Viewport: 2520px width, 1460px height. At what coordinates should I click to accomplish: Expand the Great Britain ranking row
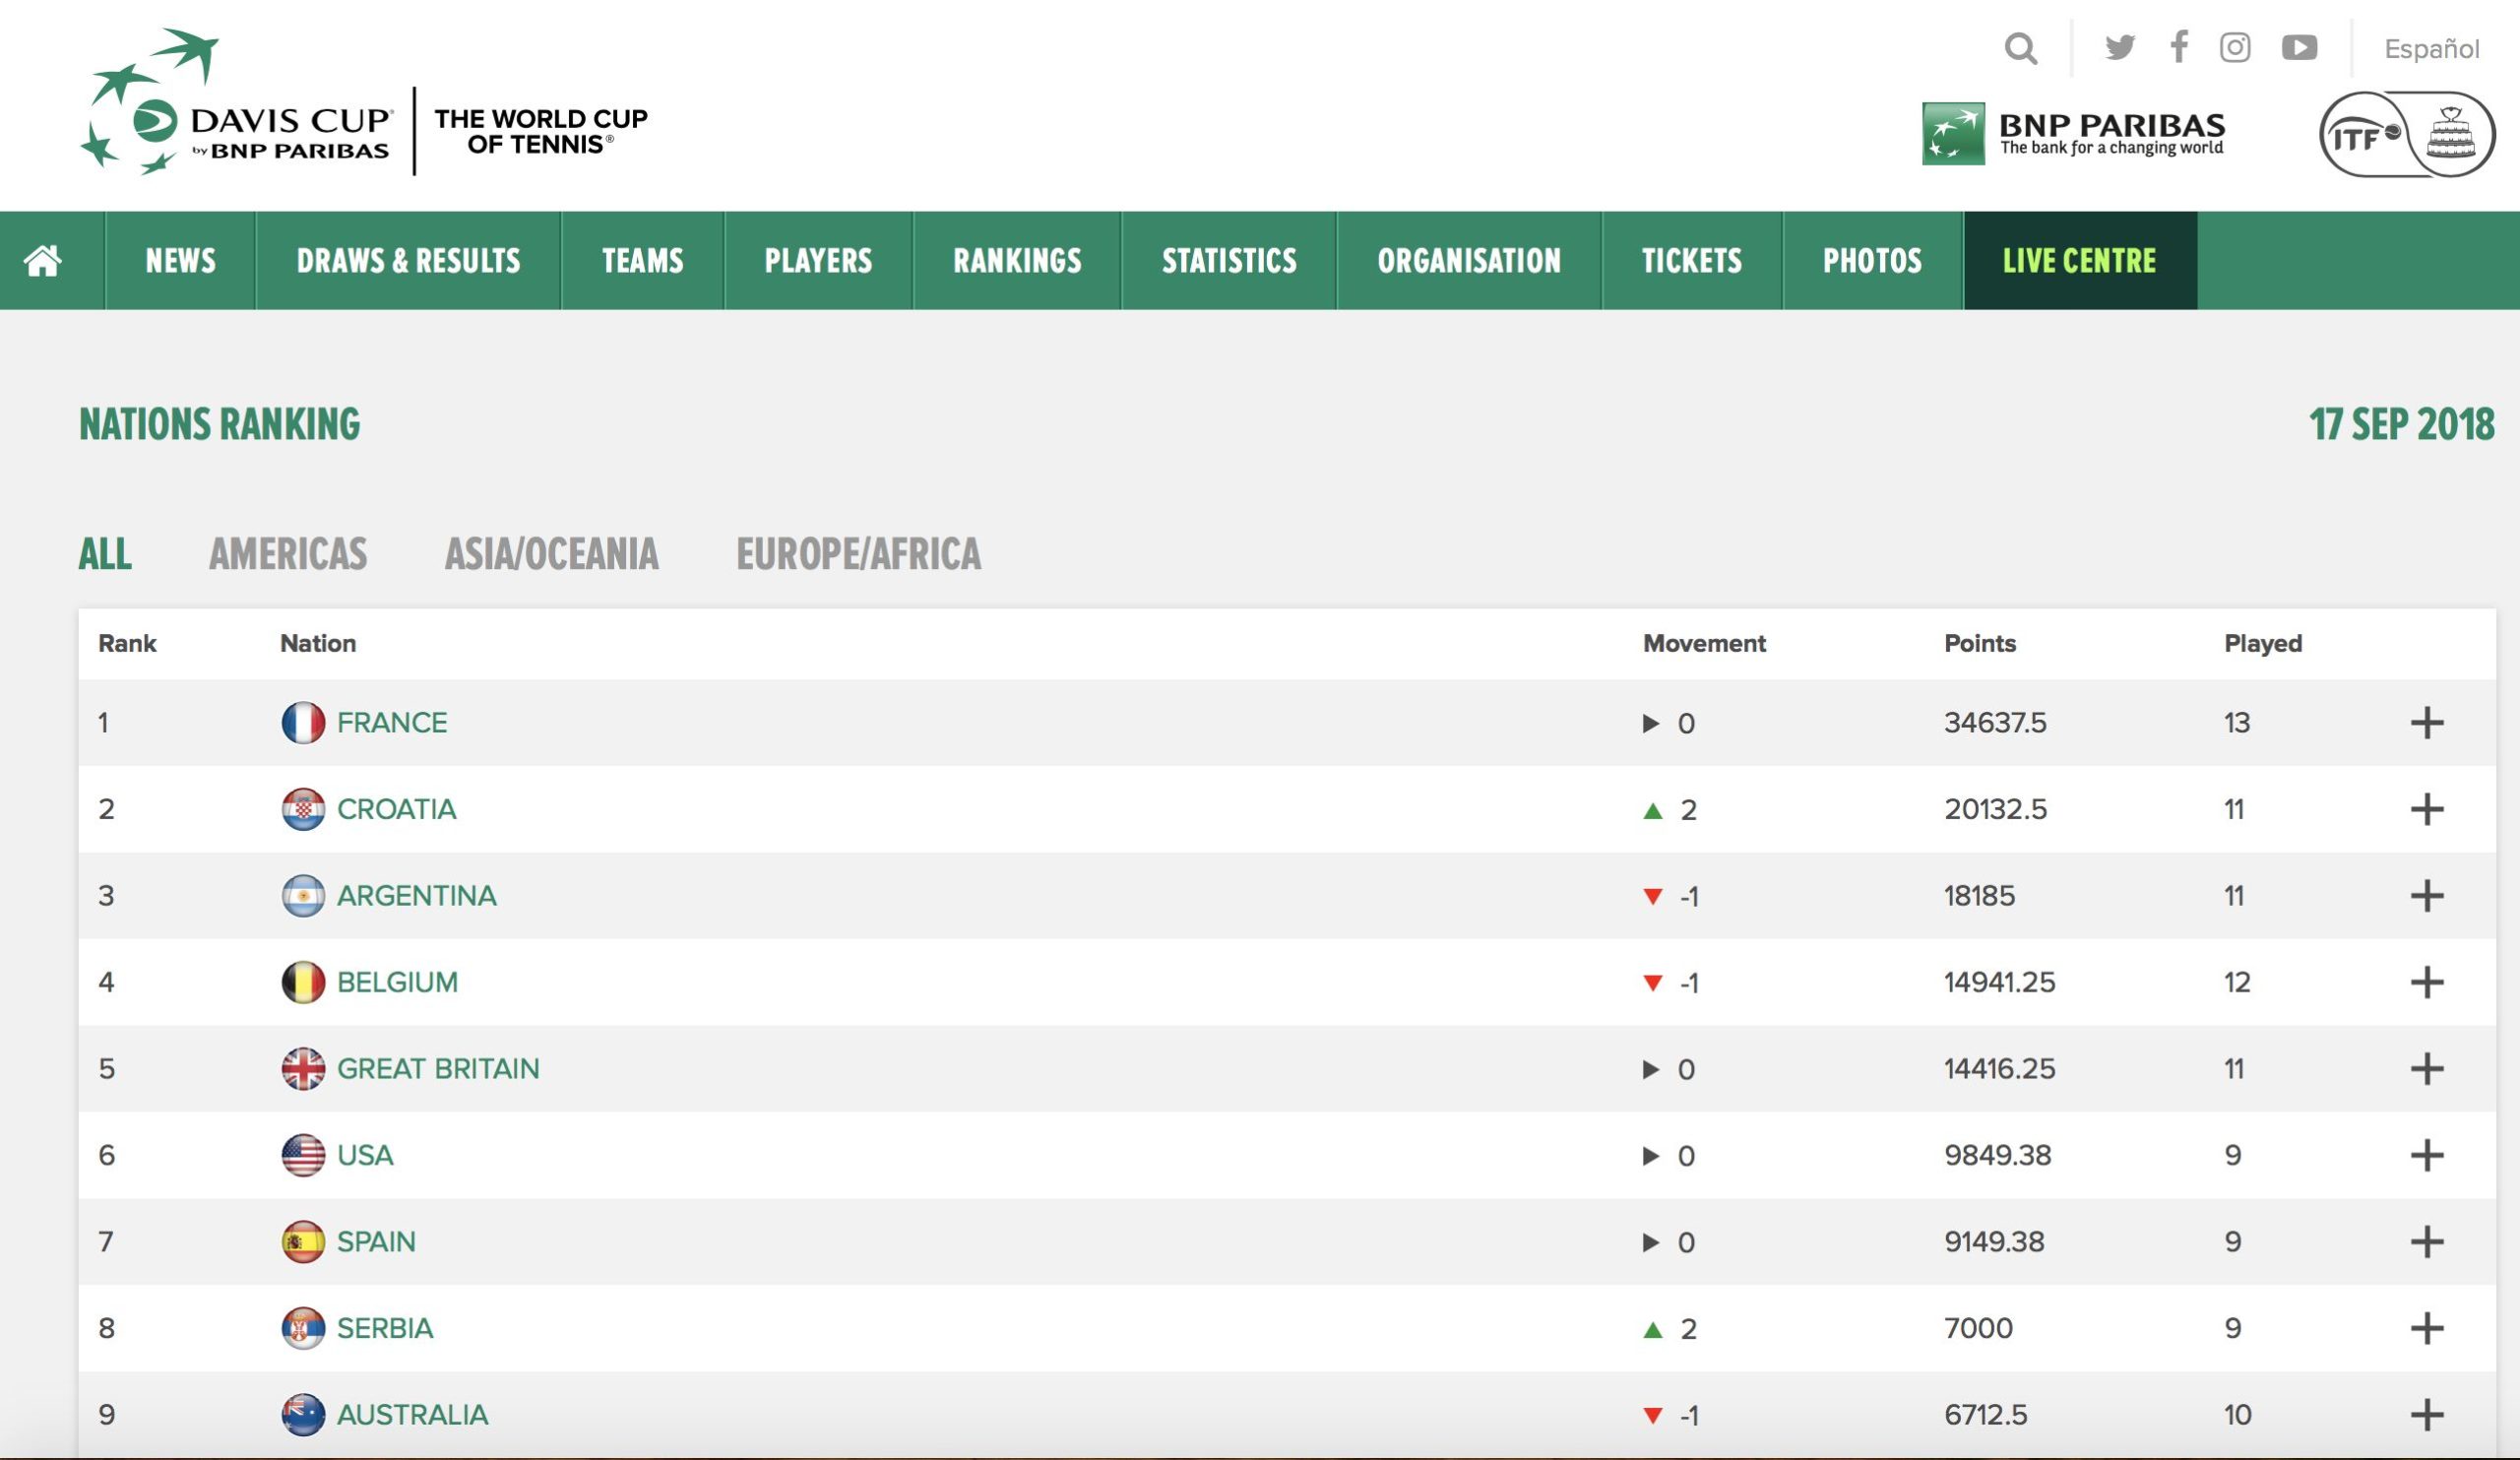point(2426,1068)
